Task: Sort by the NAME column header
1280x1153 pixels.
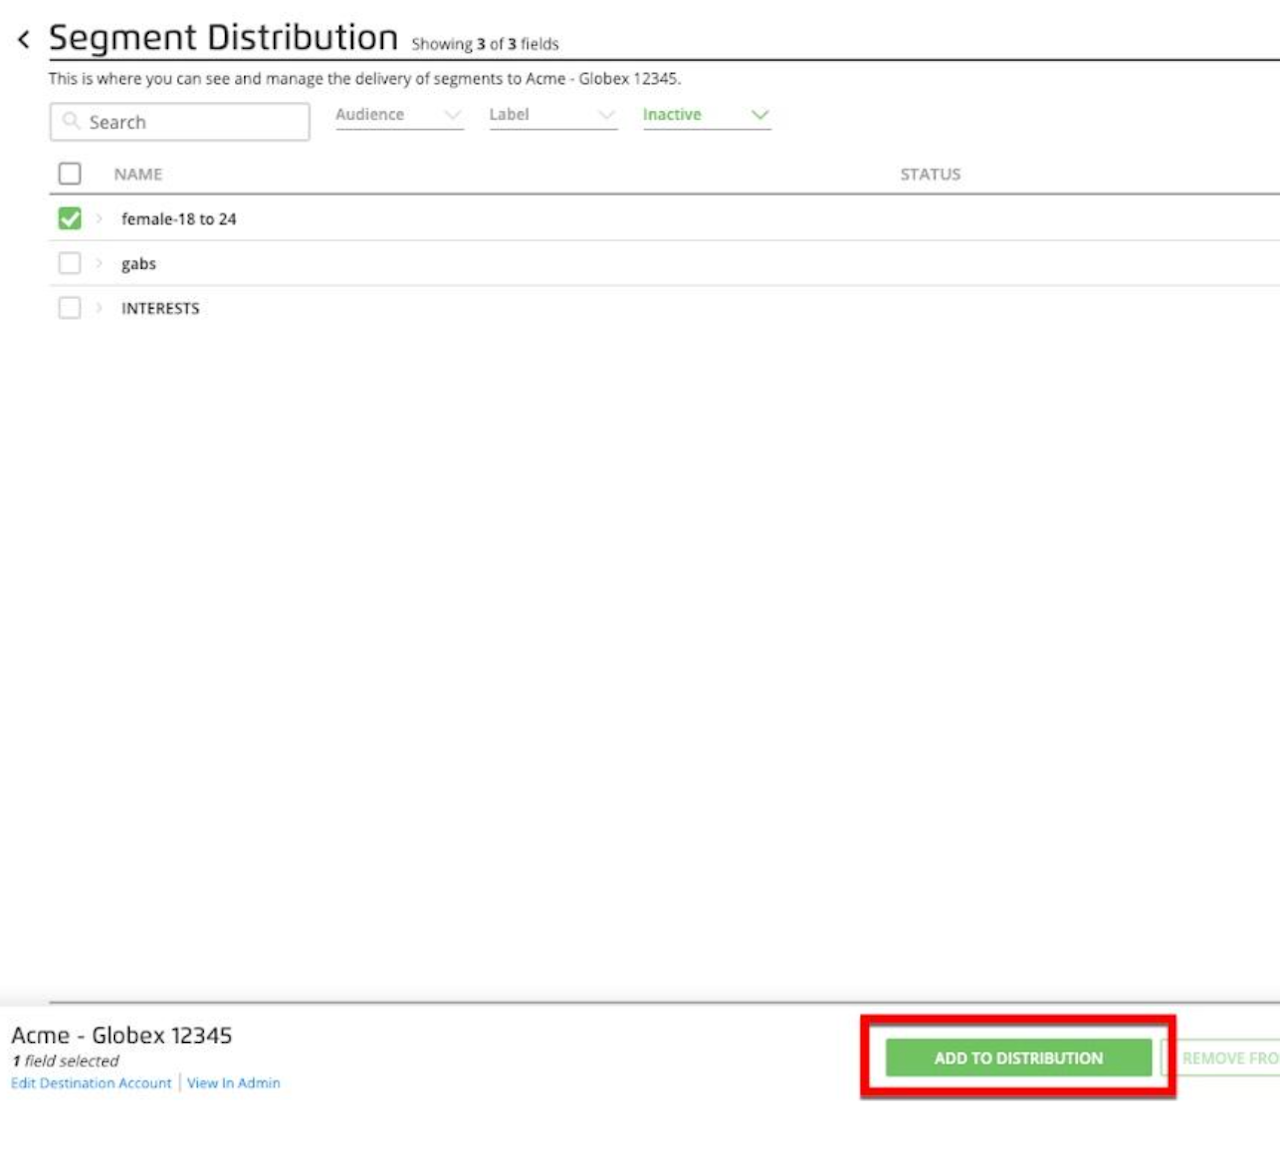Action: click(x=138, y=174)
